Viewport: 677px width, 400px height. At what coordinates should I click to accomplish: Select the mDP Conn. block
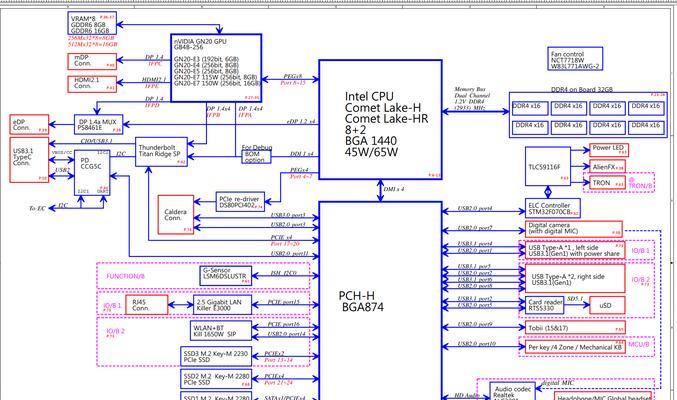(x=92, y=61)
